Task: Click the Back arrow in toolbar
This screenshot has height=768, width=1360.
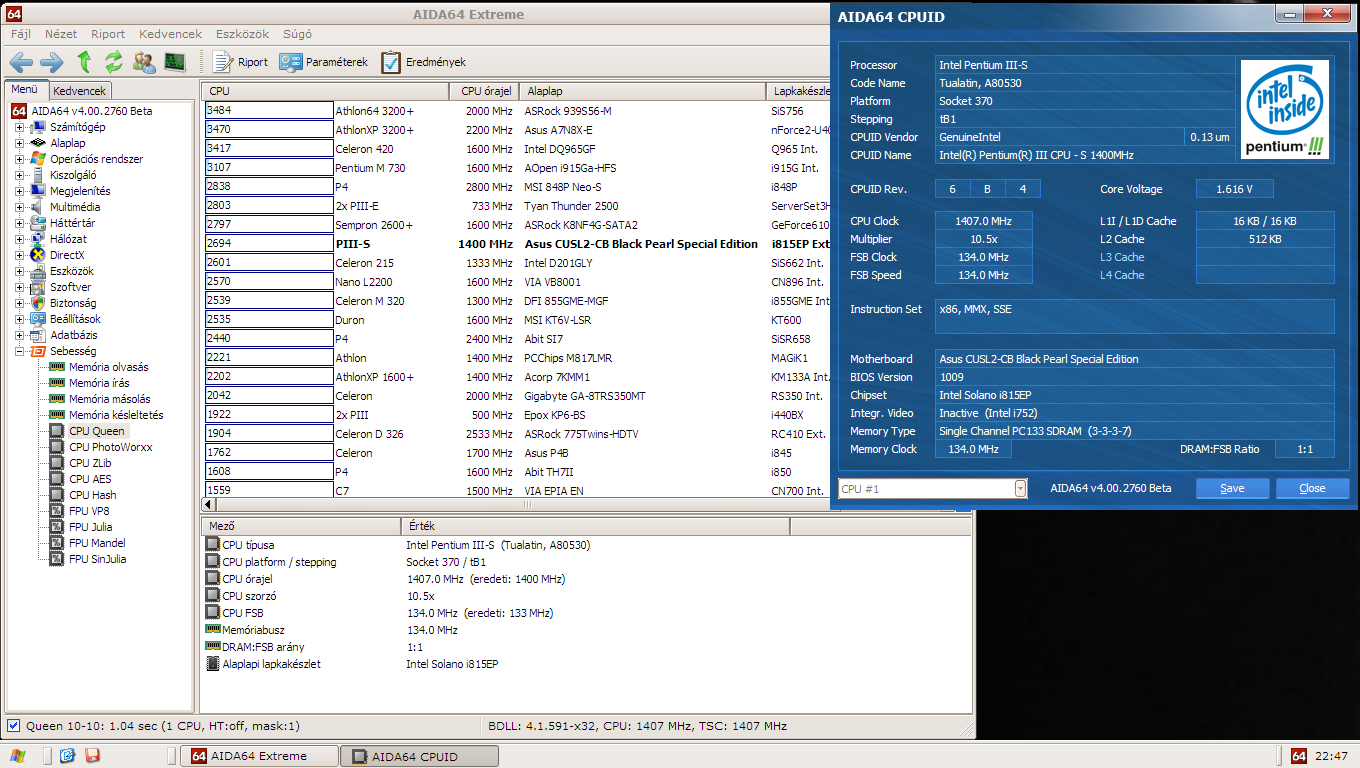Action: 21,62
